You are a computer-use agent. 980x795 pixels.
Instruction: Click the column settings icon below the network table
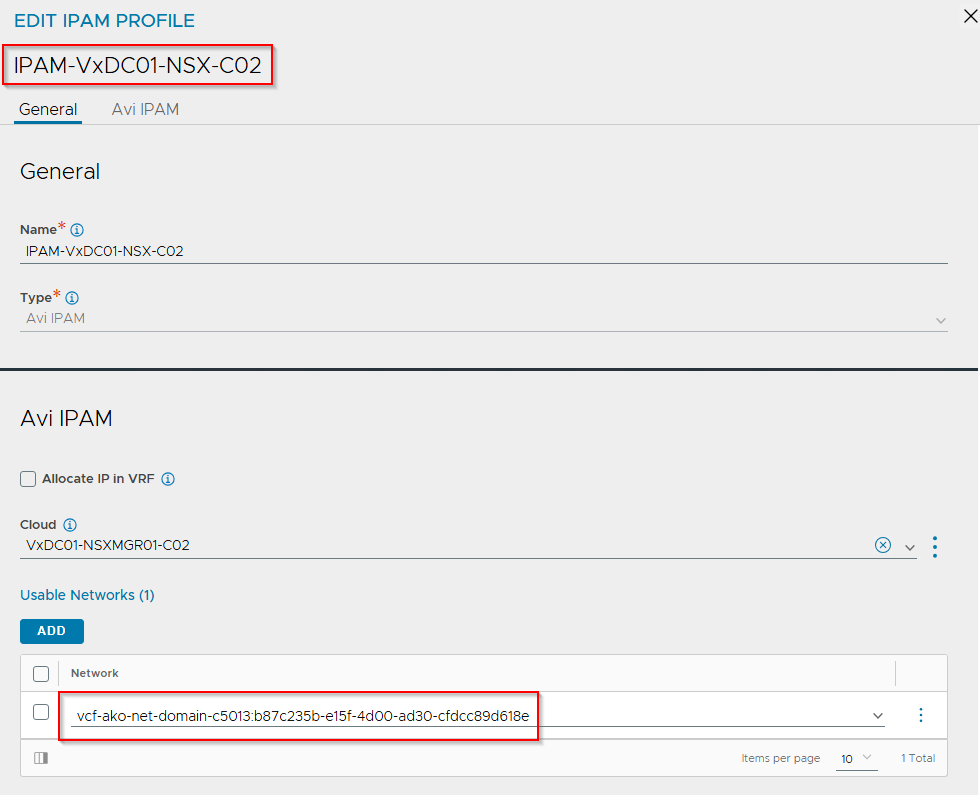pos(40,758)
